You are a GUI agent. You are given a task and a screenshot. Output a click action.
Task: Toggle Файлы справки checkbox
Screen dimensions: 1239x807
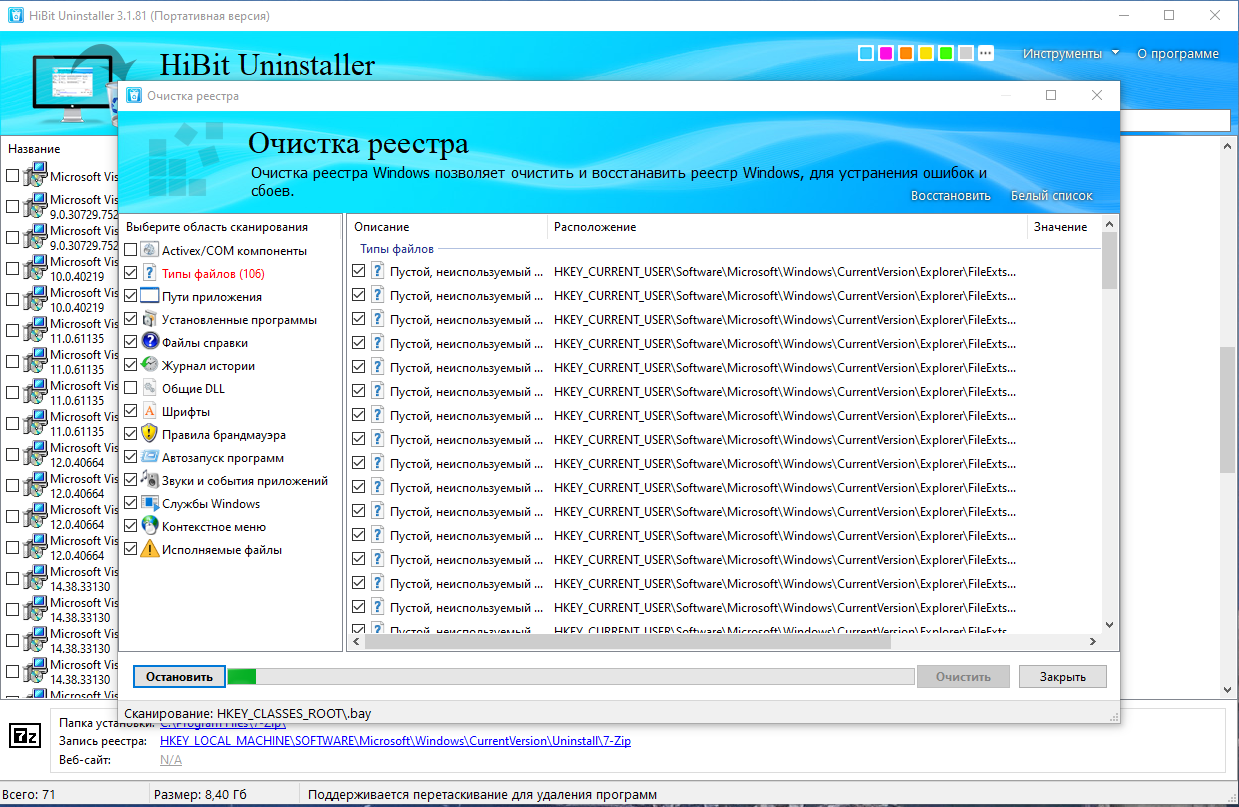coord(131,342)
